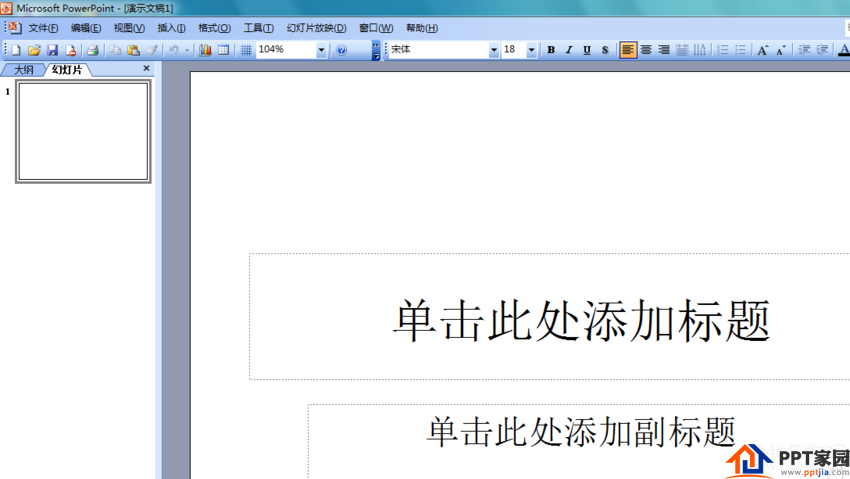
Task: Create a new blank presentation
Action: pyautogui.click(x=16, y=50)
